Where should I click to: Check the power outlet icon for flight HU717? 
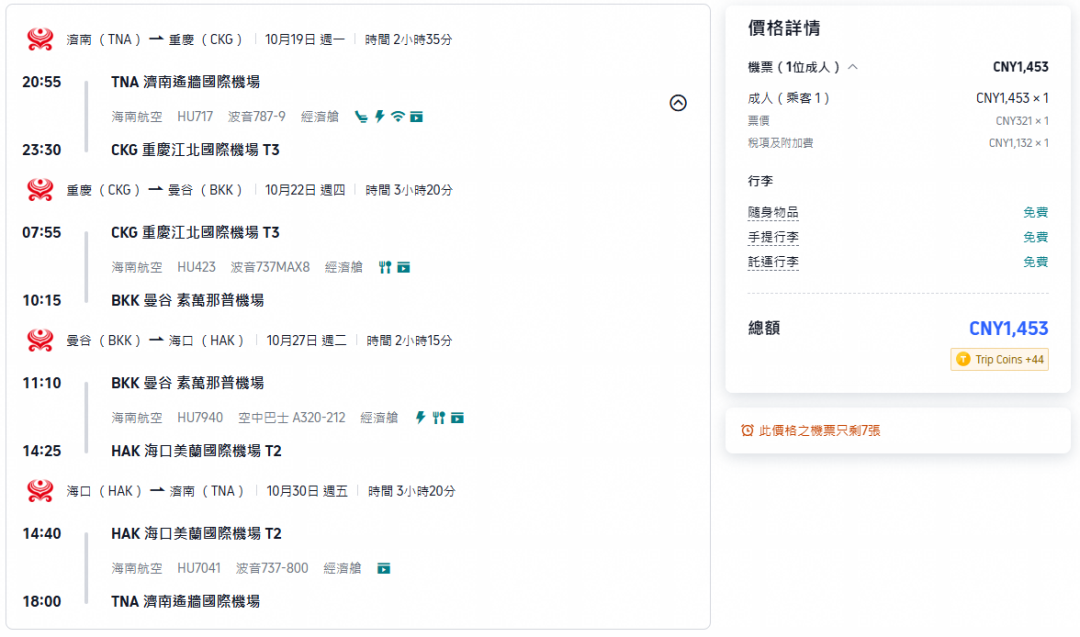click(x=380, y=116)
